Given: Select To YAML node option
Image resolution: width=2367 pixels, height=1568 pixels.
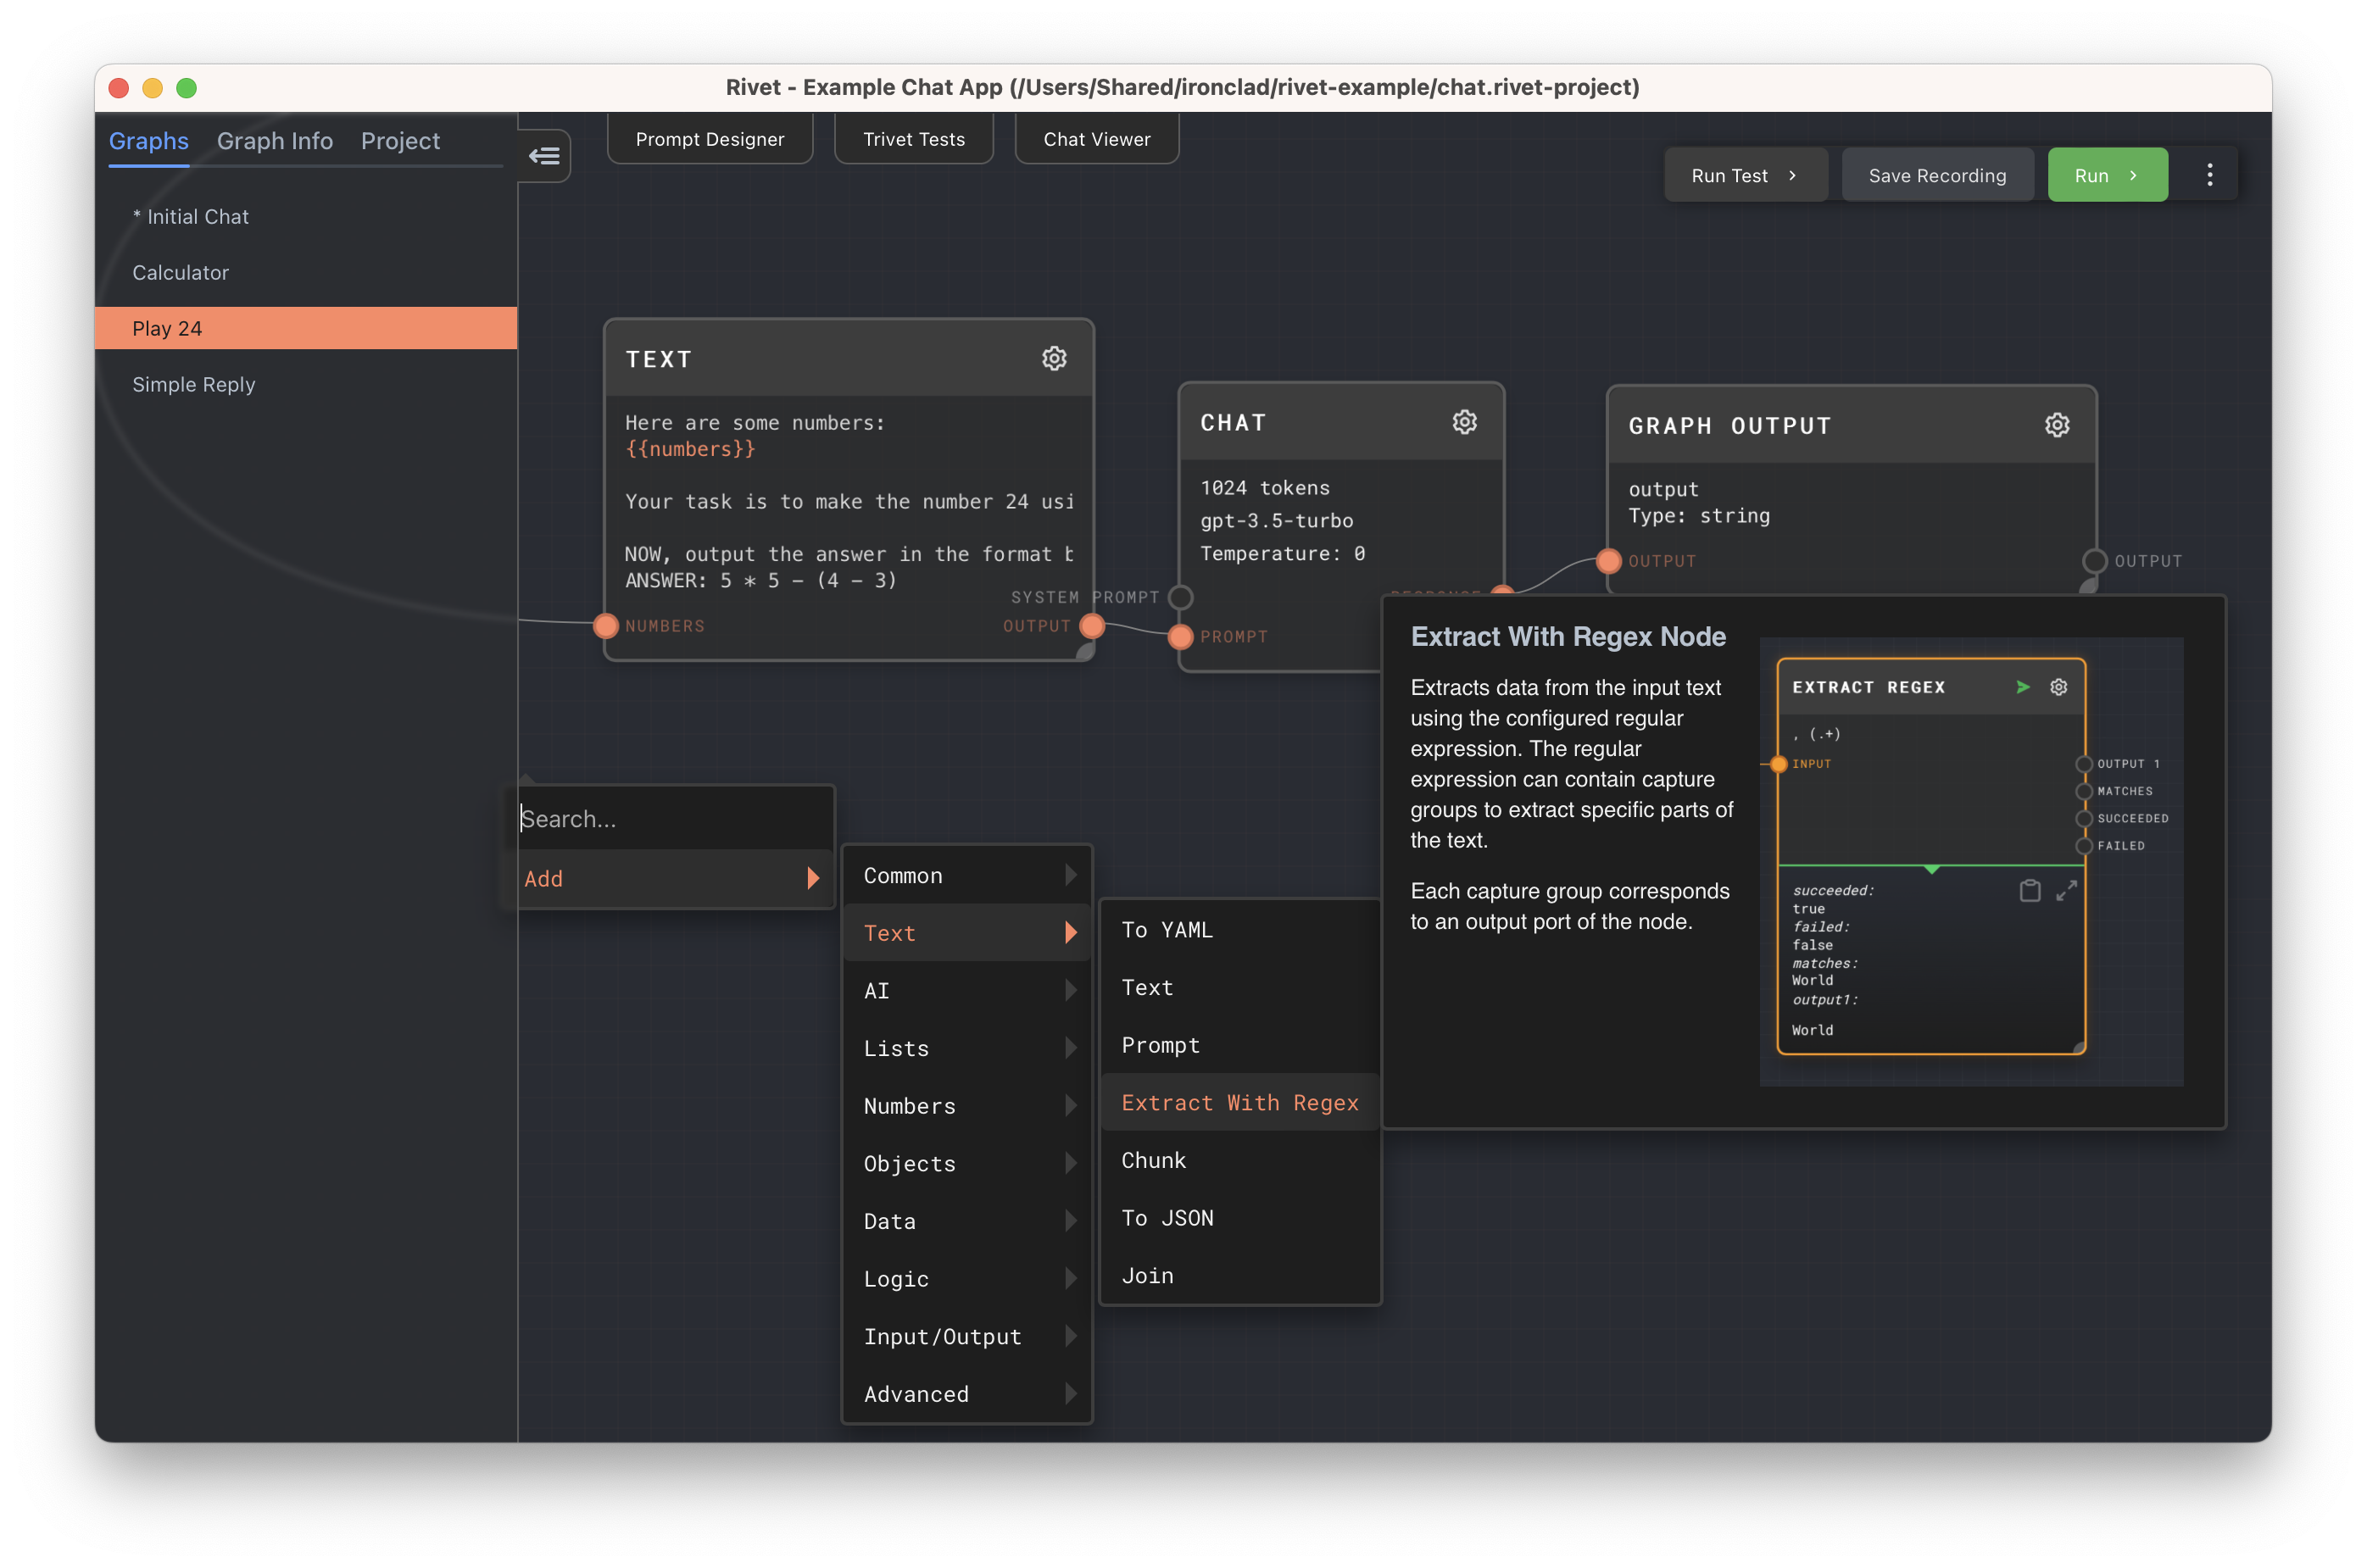Looking at the screenshot, I should pyautogui.click(x=1240, y=930).
